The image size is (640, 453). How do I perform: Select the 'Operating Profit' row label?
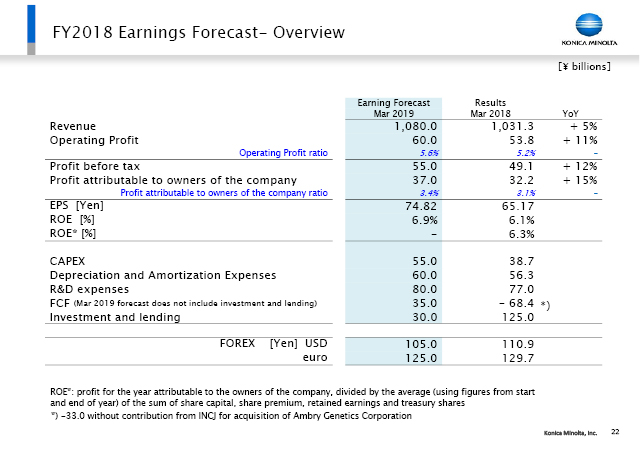(94, 140)
